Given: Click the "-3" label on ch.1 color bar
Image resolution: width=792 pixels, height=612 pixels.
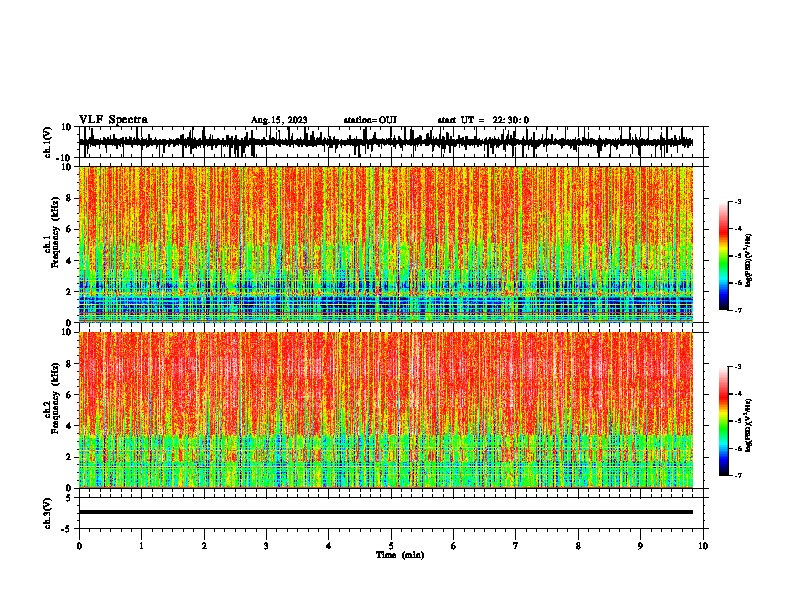Looking at the screenshot, I should 737,201.
